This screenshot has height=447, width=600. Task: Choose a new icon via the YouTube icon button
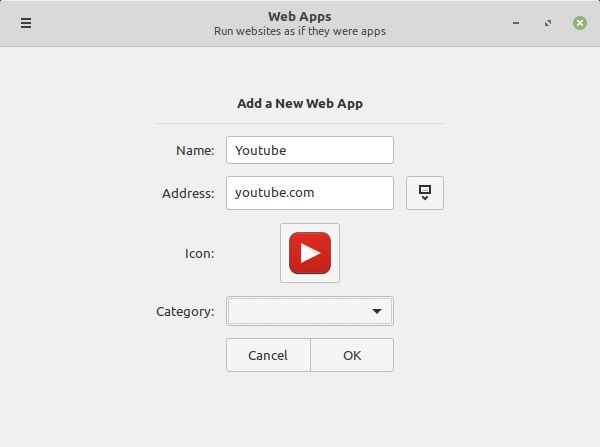(310, 253)
